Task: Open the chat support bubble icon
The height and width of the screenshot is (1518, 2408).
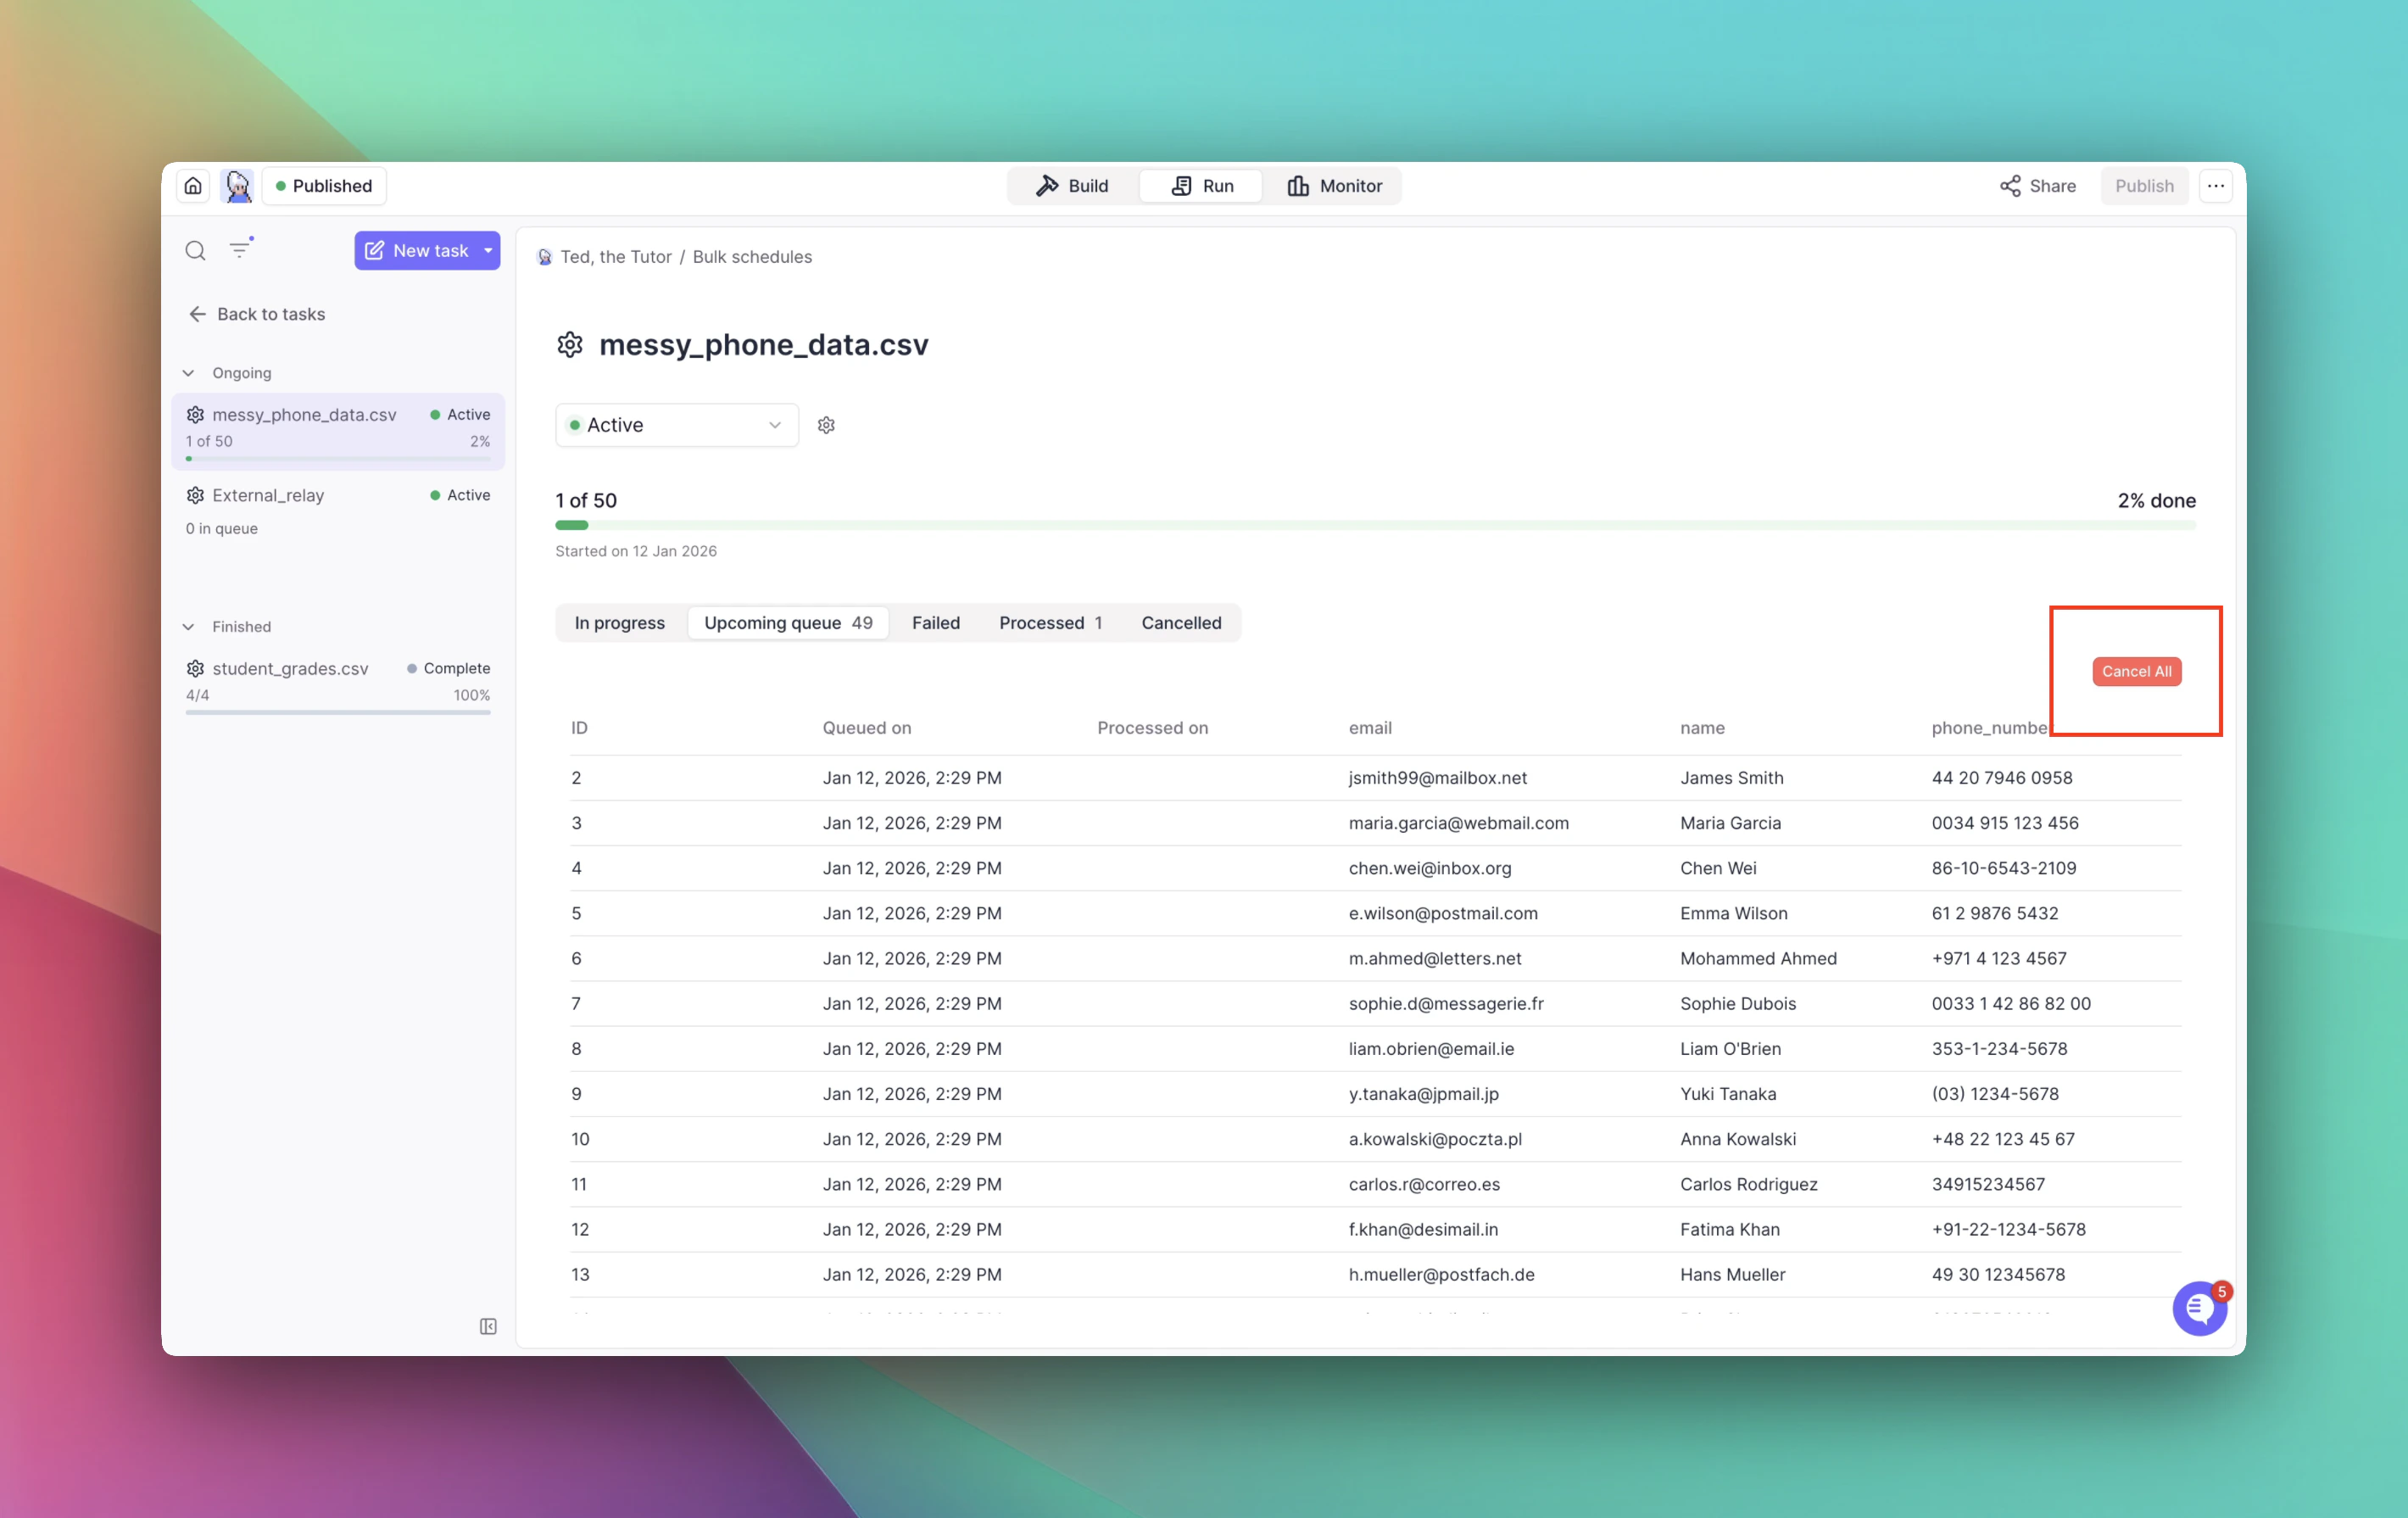Action: click(2199, 1308)
